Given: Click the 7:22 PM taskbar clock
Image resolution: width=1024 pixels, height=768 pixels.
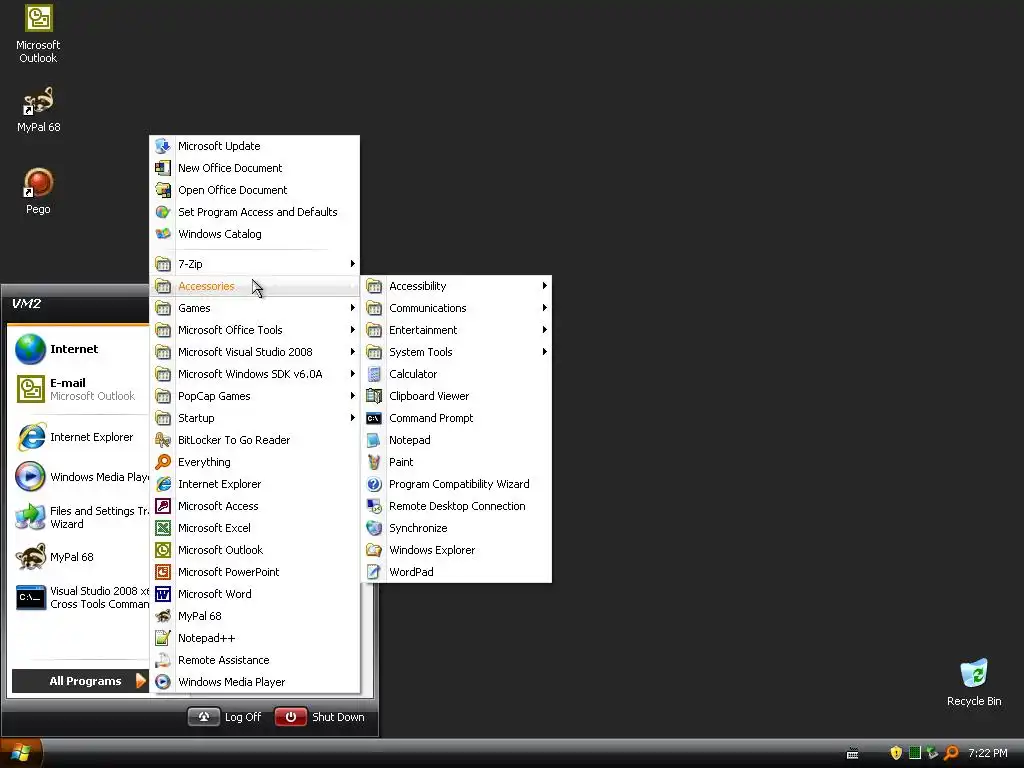Looking at the screenshot, I should click(987, 753).
